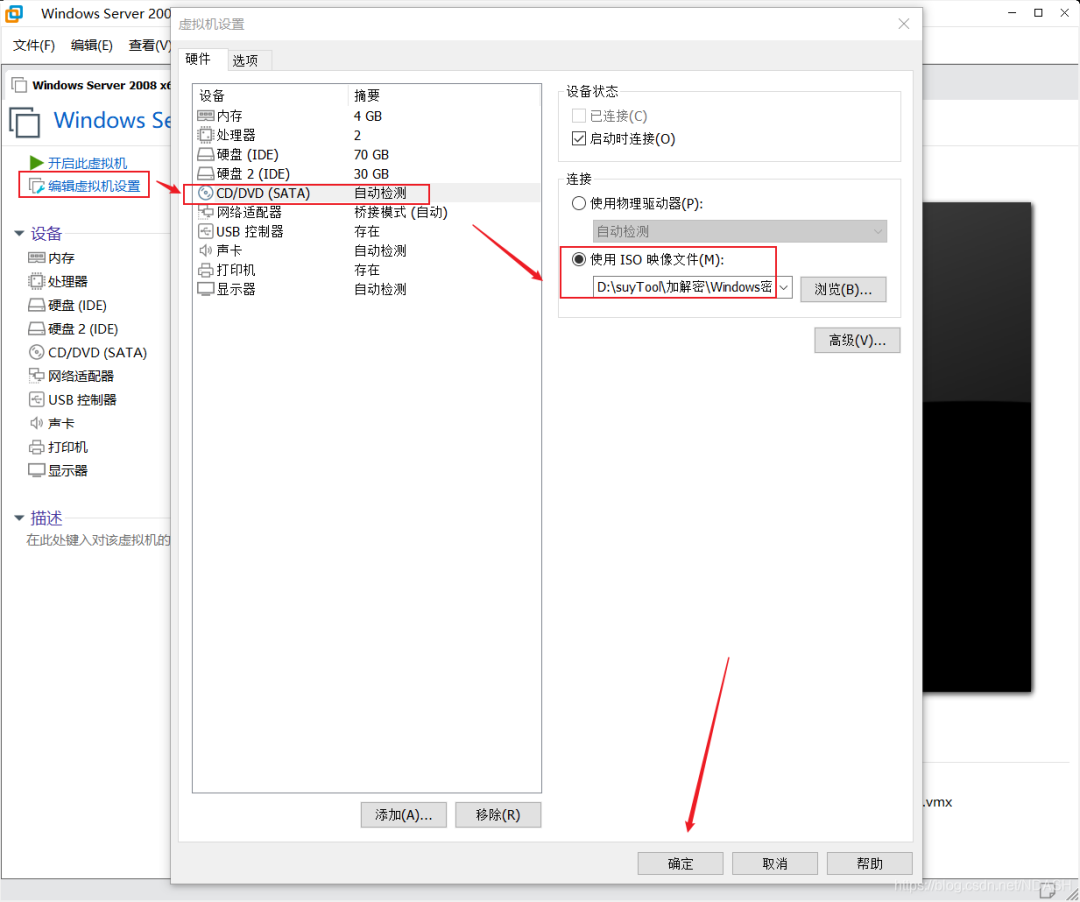Click the 自动检测 summary in the CD/DVD row
Screen dimensions: 1080x902
(x=380, y=193)
